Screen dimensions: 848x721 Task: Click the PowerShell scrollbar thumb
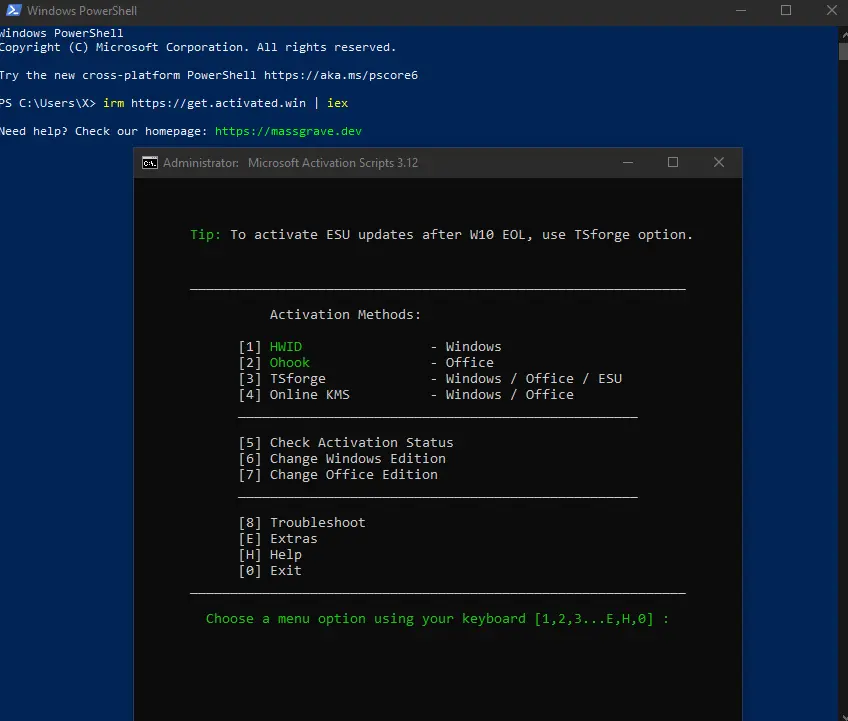tap(843, 51)
